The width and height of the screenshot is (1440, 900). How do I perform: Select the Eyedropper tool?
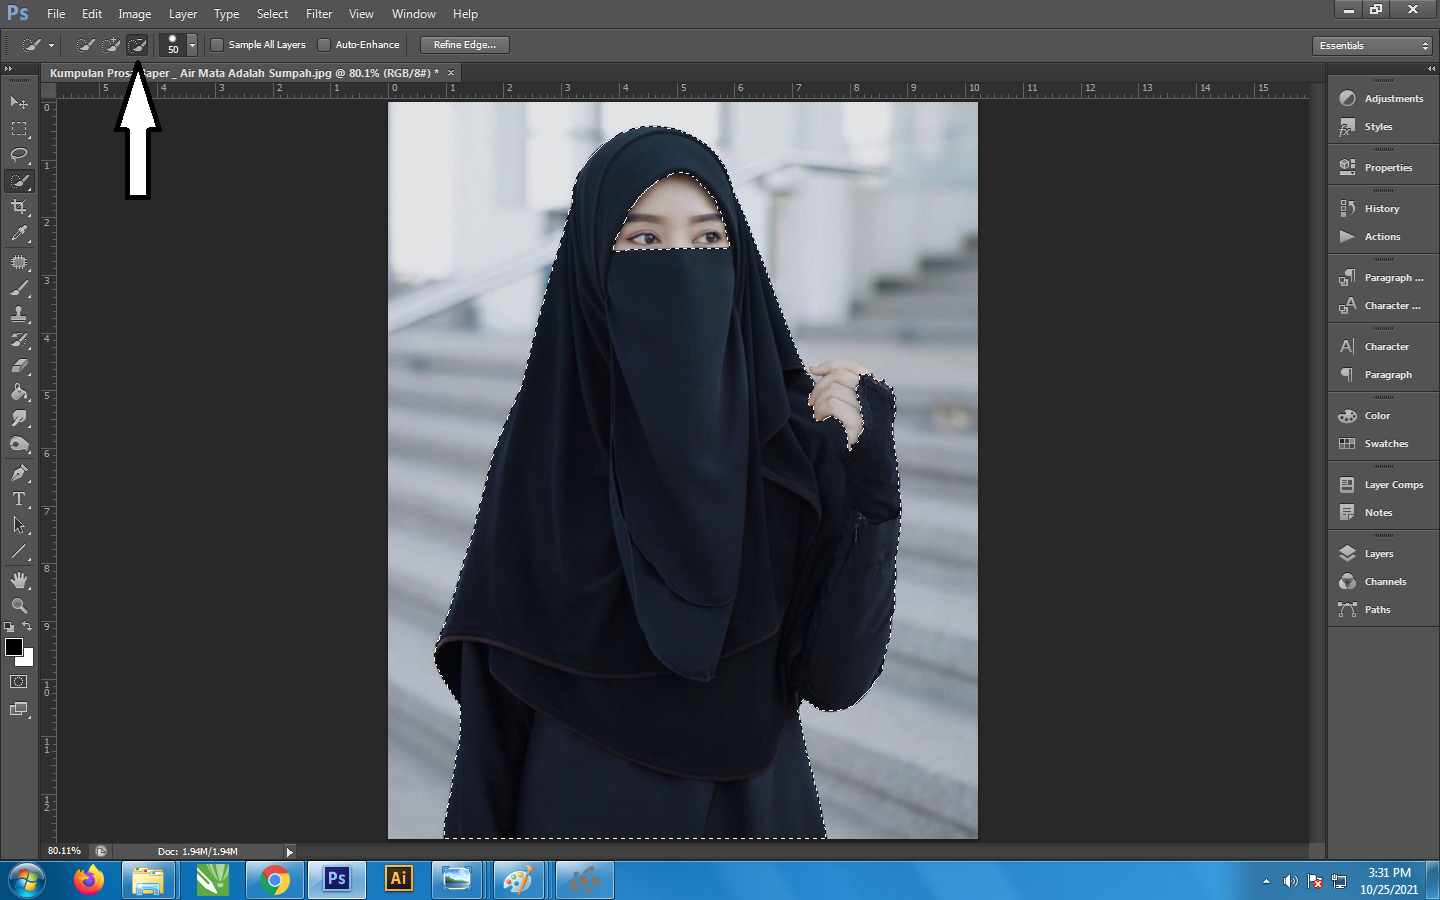[19, 234]
